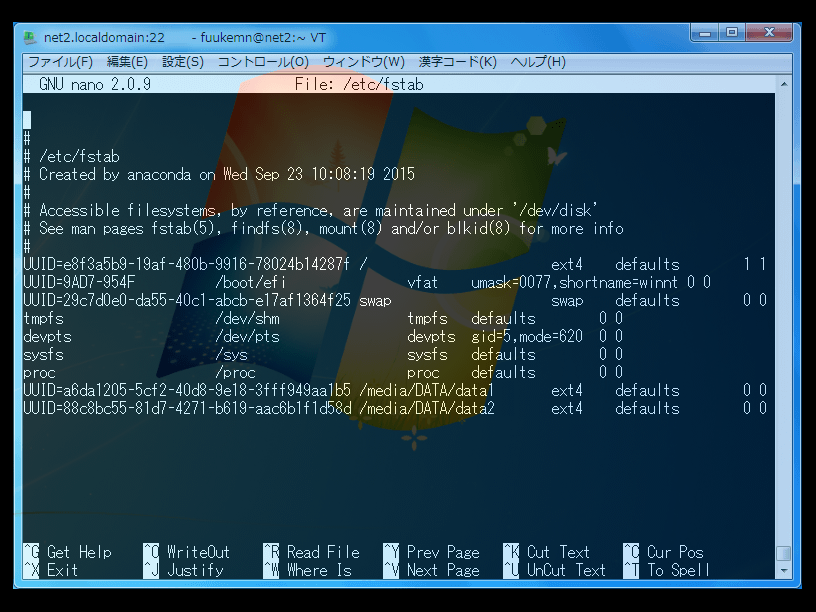Click the '^T To Spell' shortcut
This screenshot has width=816, height=612.
(x=667, y=570)
